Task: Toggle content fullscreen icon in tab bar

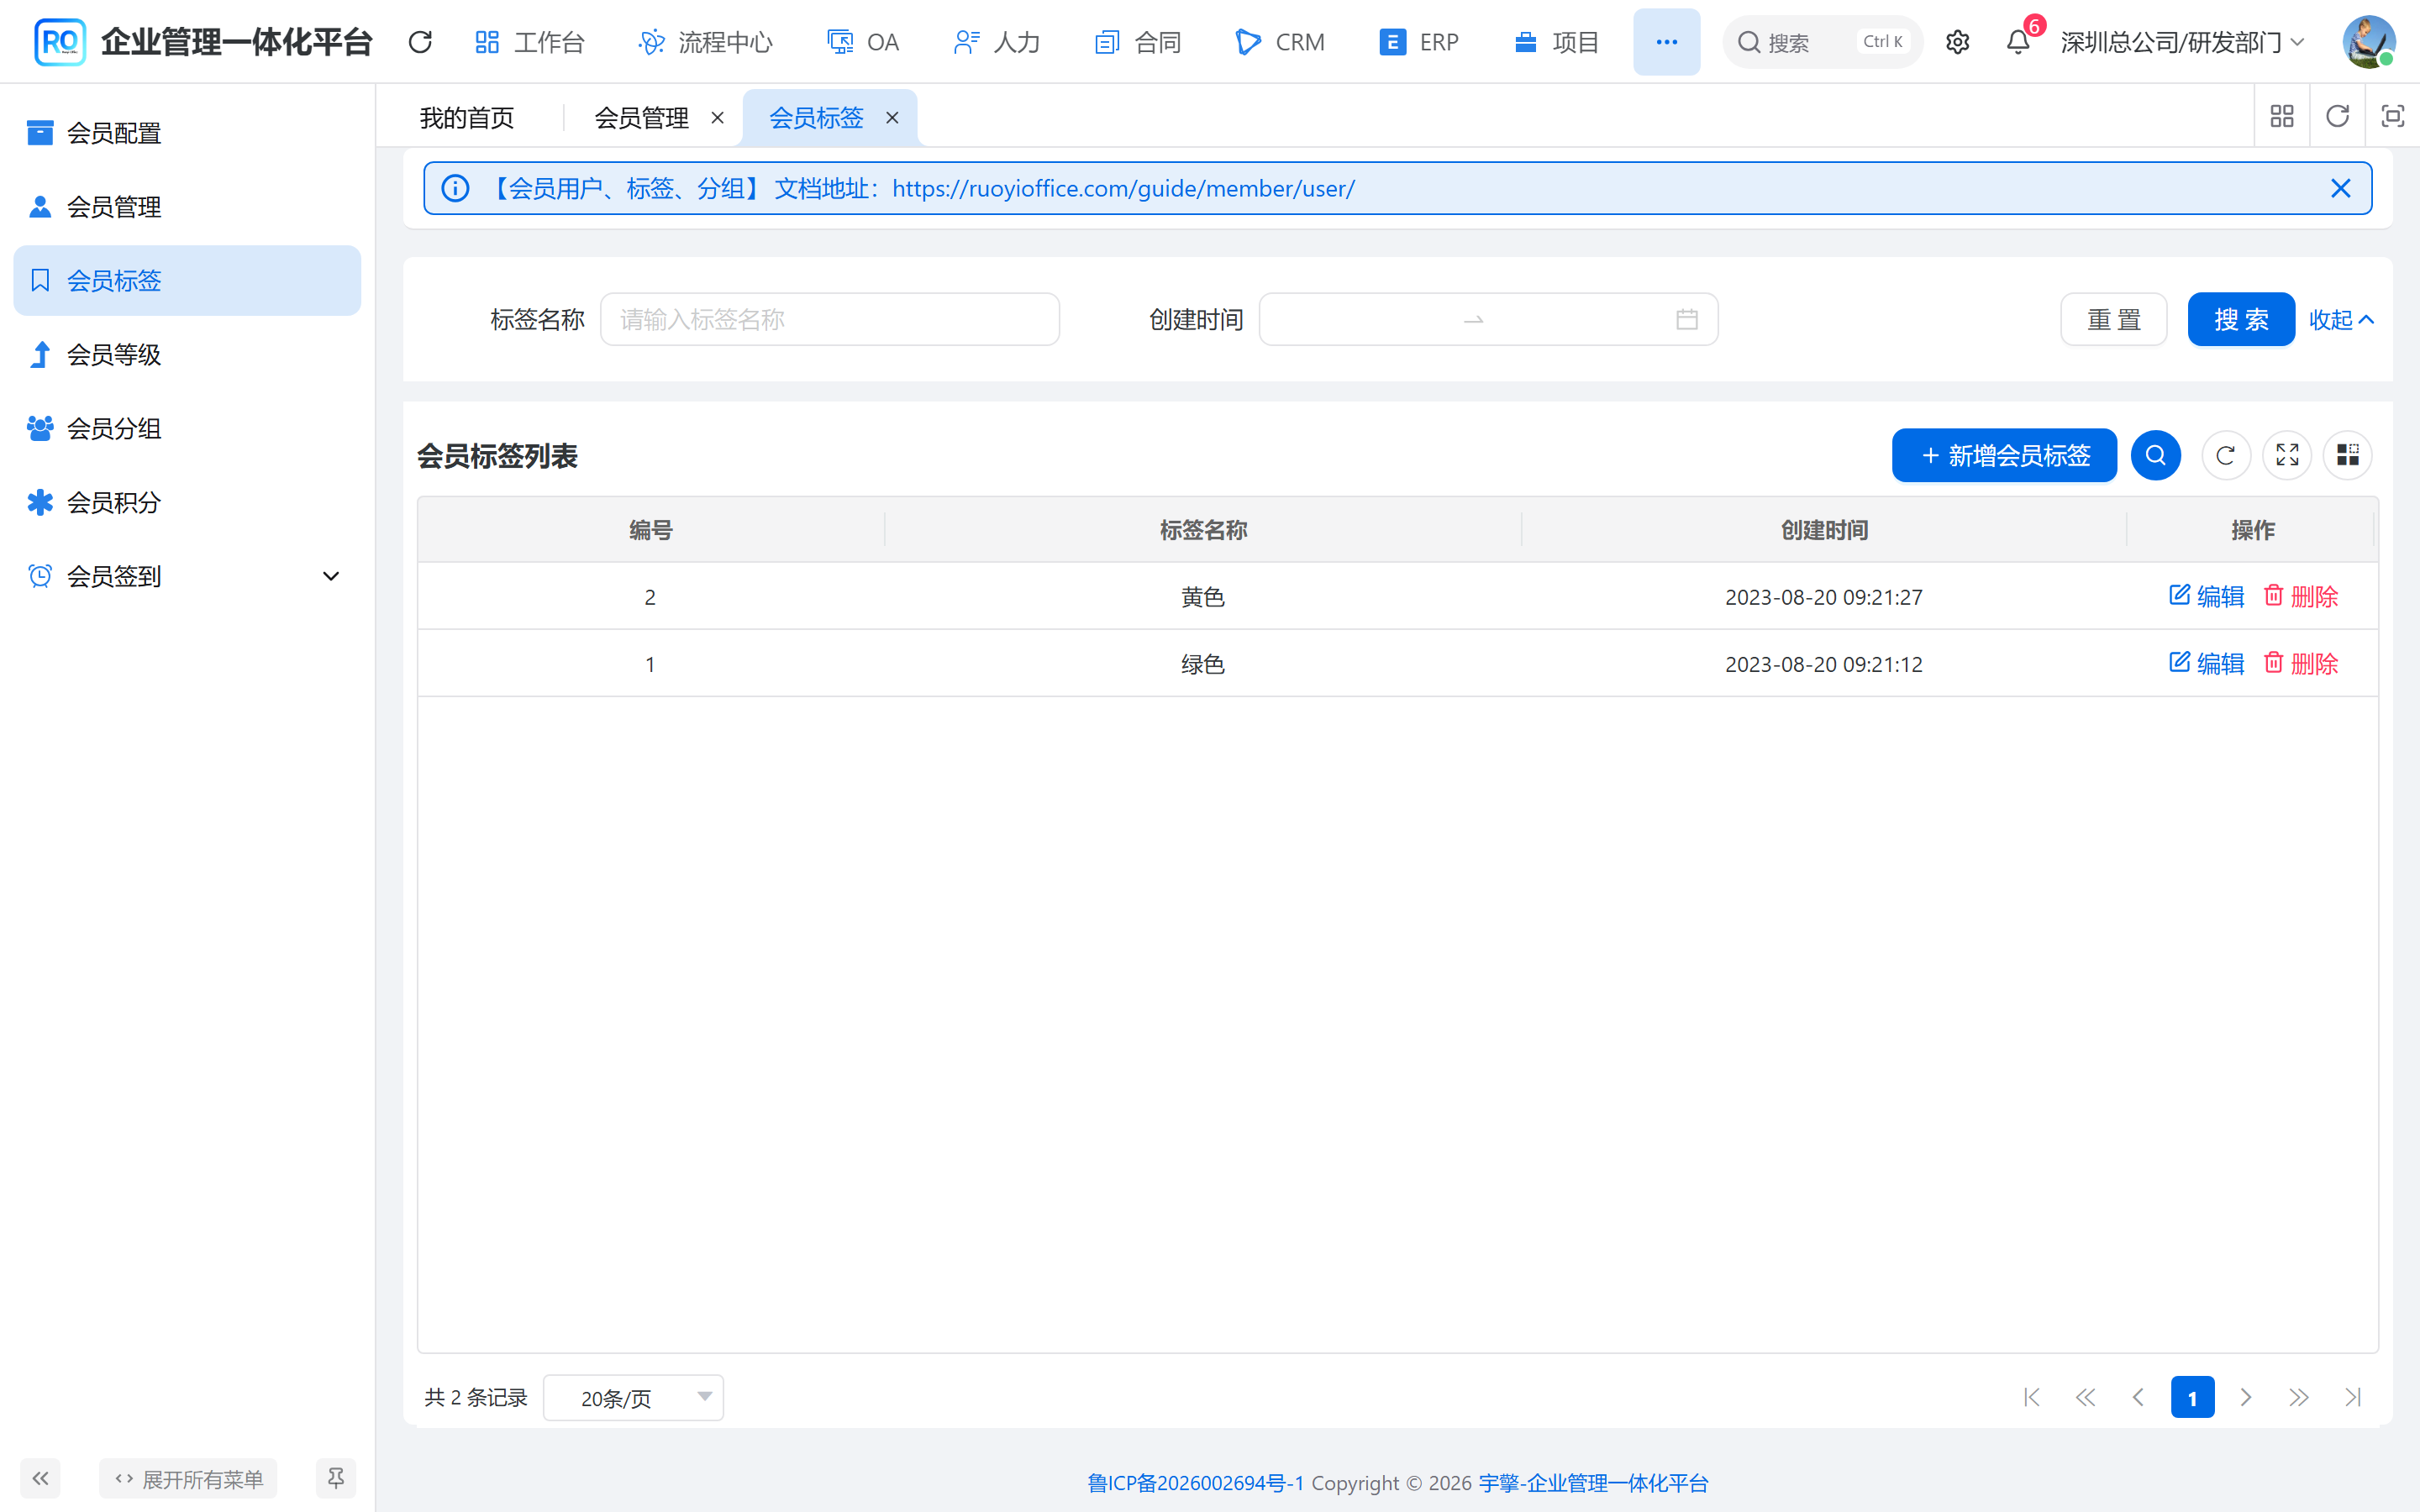Action: pos(2392,117)
